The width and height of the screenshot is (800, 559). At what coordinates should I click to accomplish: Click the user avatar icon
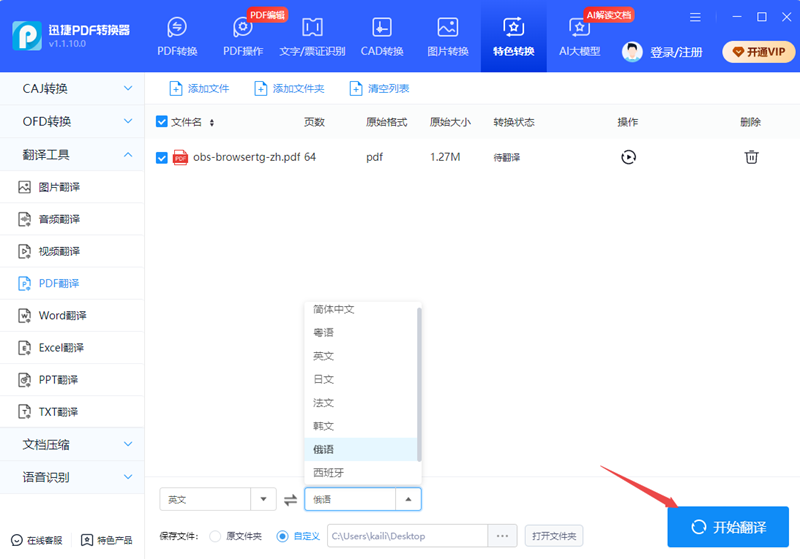tap(632, 52)
